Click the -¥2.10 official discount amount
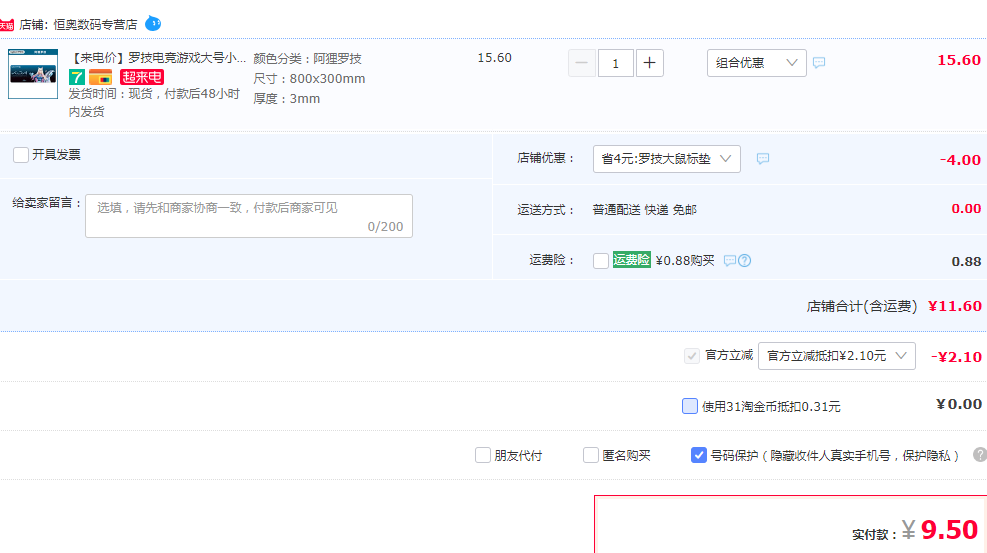The width and height of the screenshot is (987, 553). point(956,357)
